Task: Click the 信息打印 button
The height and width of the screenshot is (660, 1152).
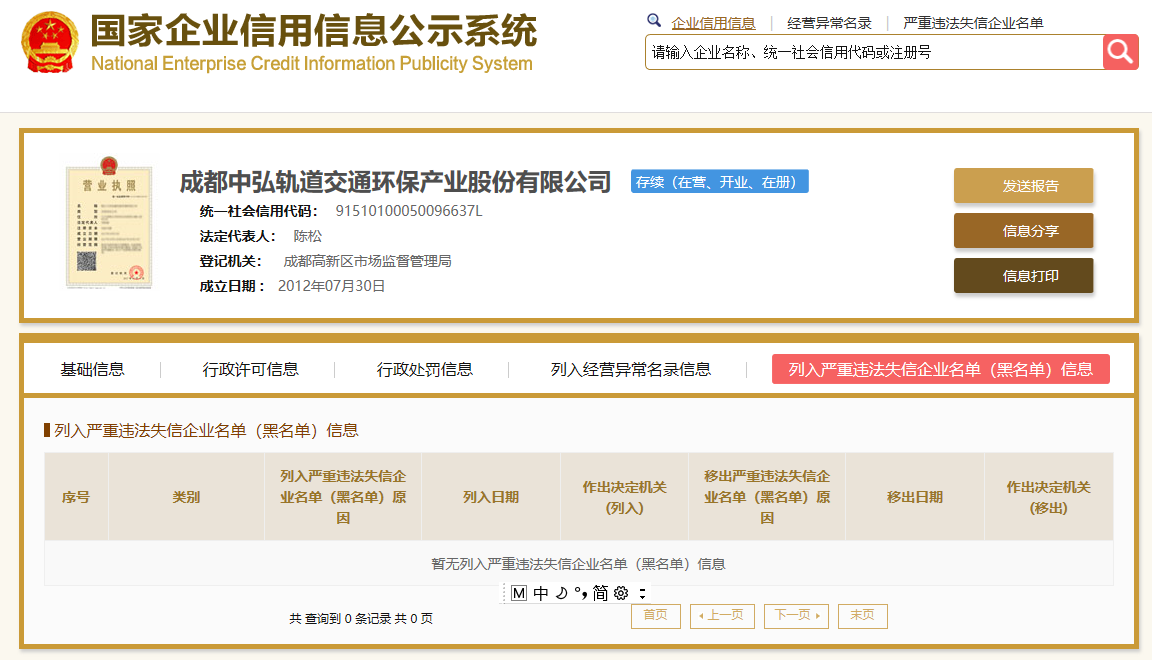Action: pyautogui.click(x=1023, y=276)
